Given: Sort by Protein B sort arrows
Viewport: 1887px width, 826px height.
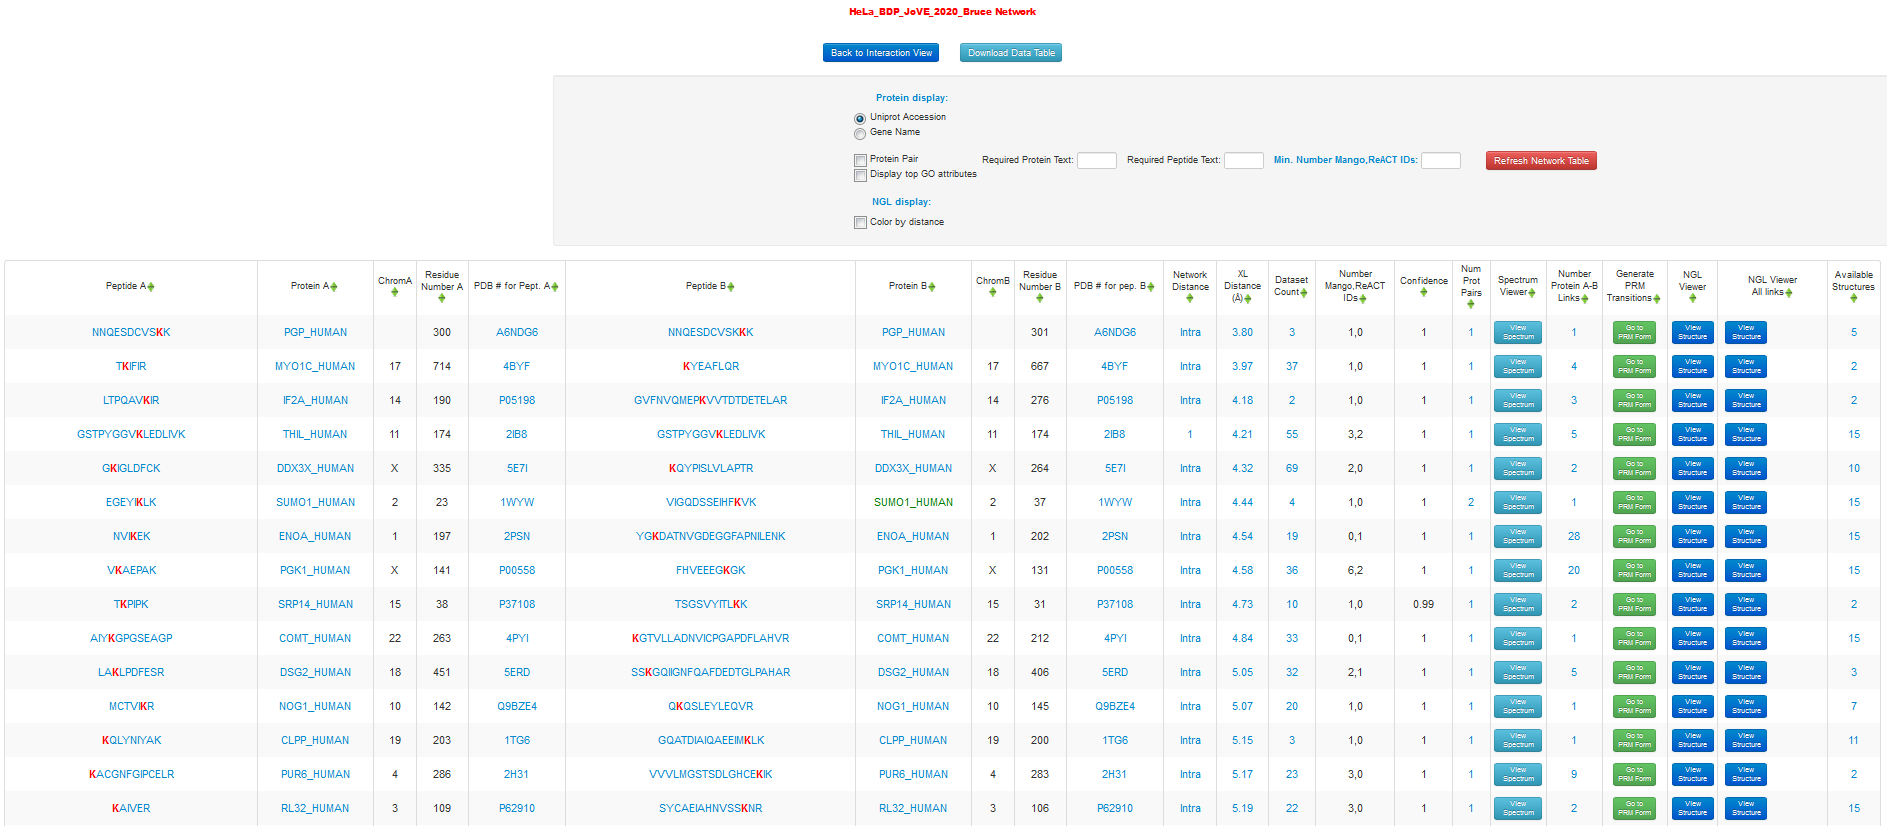Looking at the screenshot, I should (932, 287).
